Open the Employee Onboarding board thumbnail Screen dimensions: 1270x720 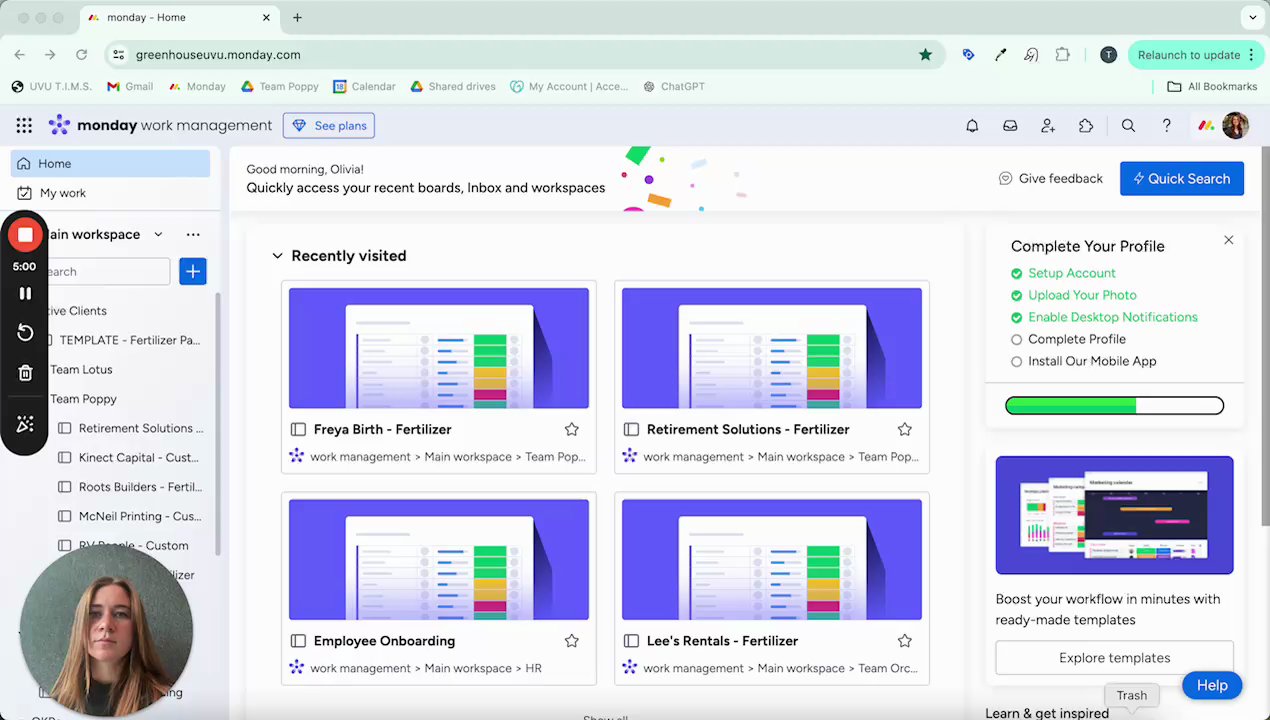click(x=439, y=560)
